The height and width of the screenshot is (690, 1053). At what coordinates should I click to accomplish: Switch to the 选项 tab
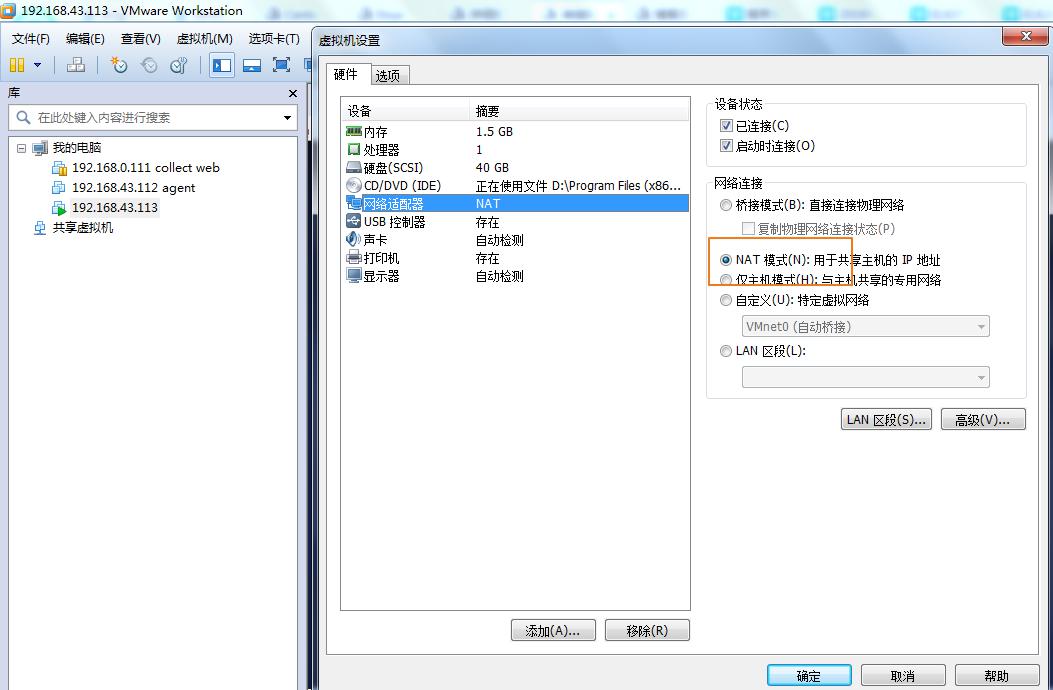click(388, 76)
